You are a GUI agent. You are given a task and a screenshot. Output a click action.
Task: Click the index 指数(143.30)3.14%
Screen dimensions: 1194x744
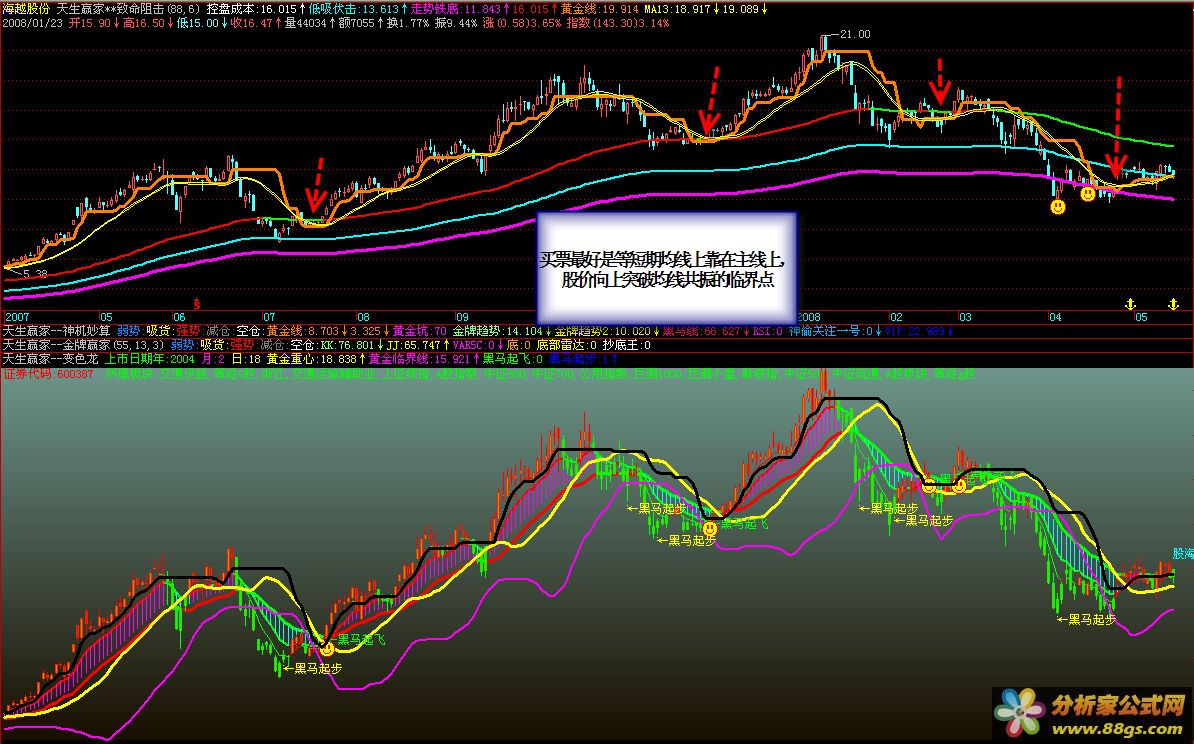pyautogui.click(x=618, y=23)
